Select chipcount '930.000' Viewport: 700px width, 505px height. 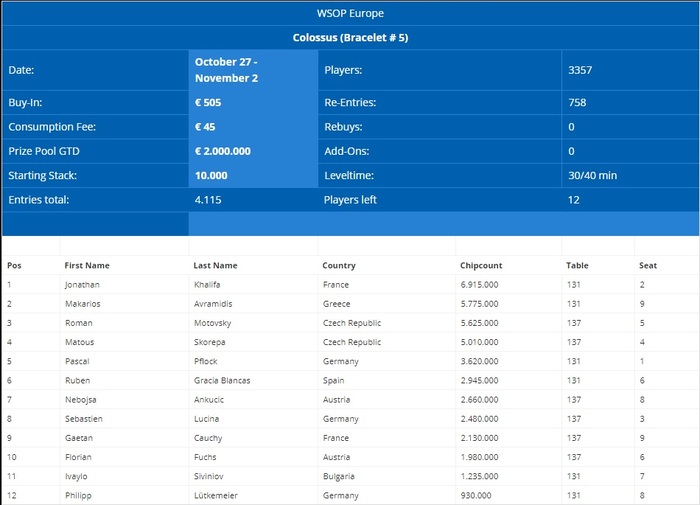point(476,496)
